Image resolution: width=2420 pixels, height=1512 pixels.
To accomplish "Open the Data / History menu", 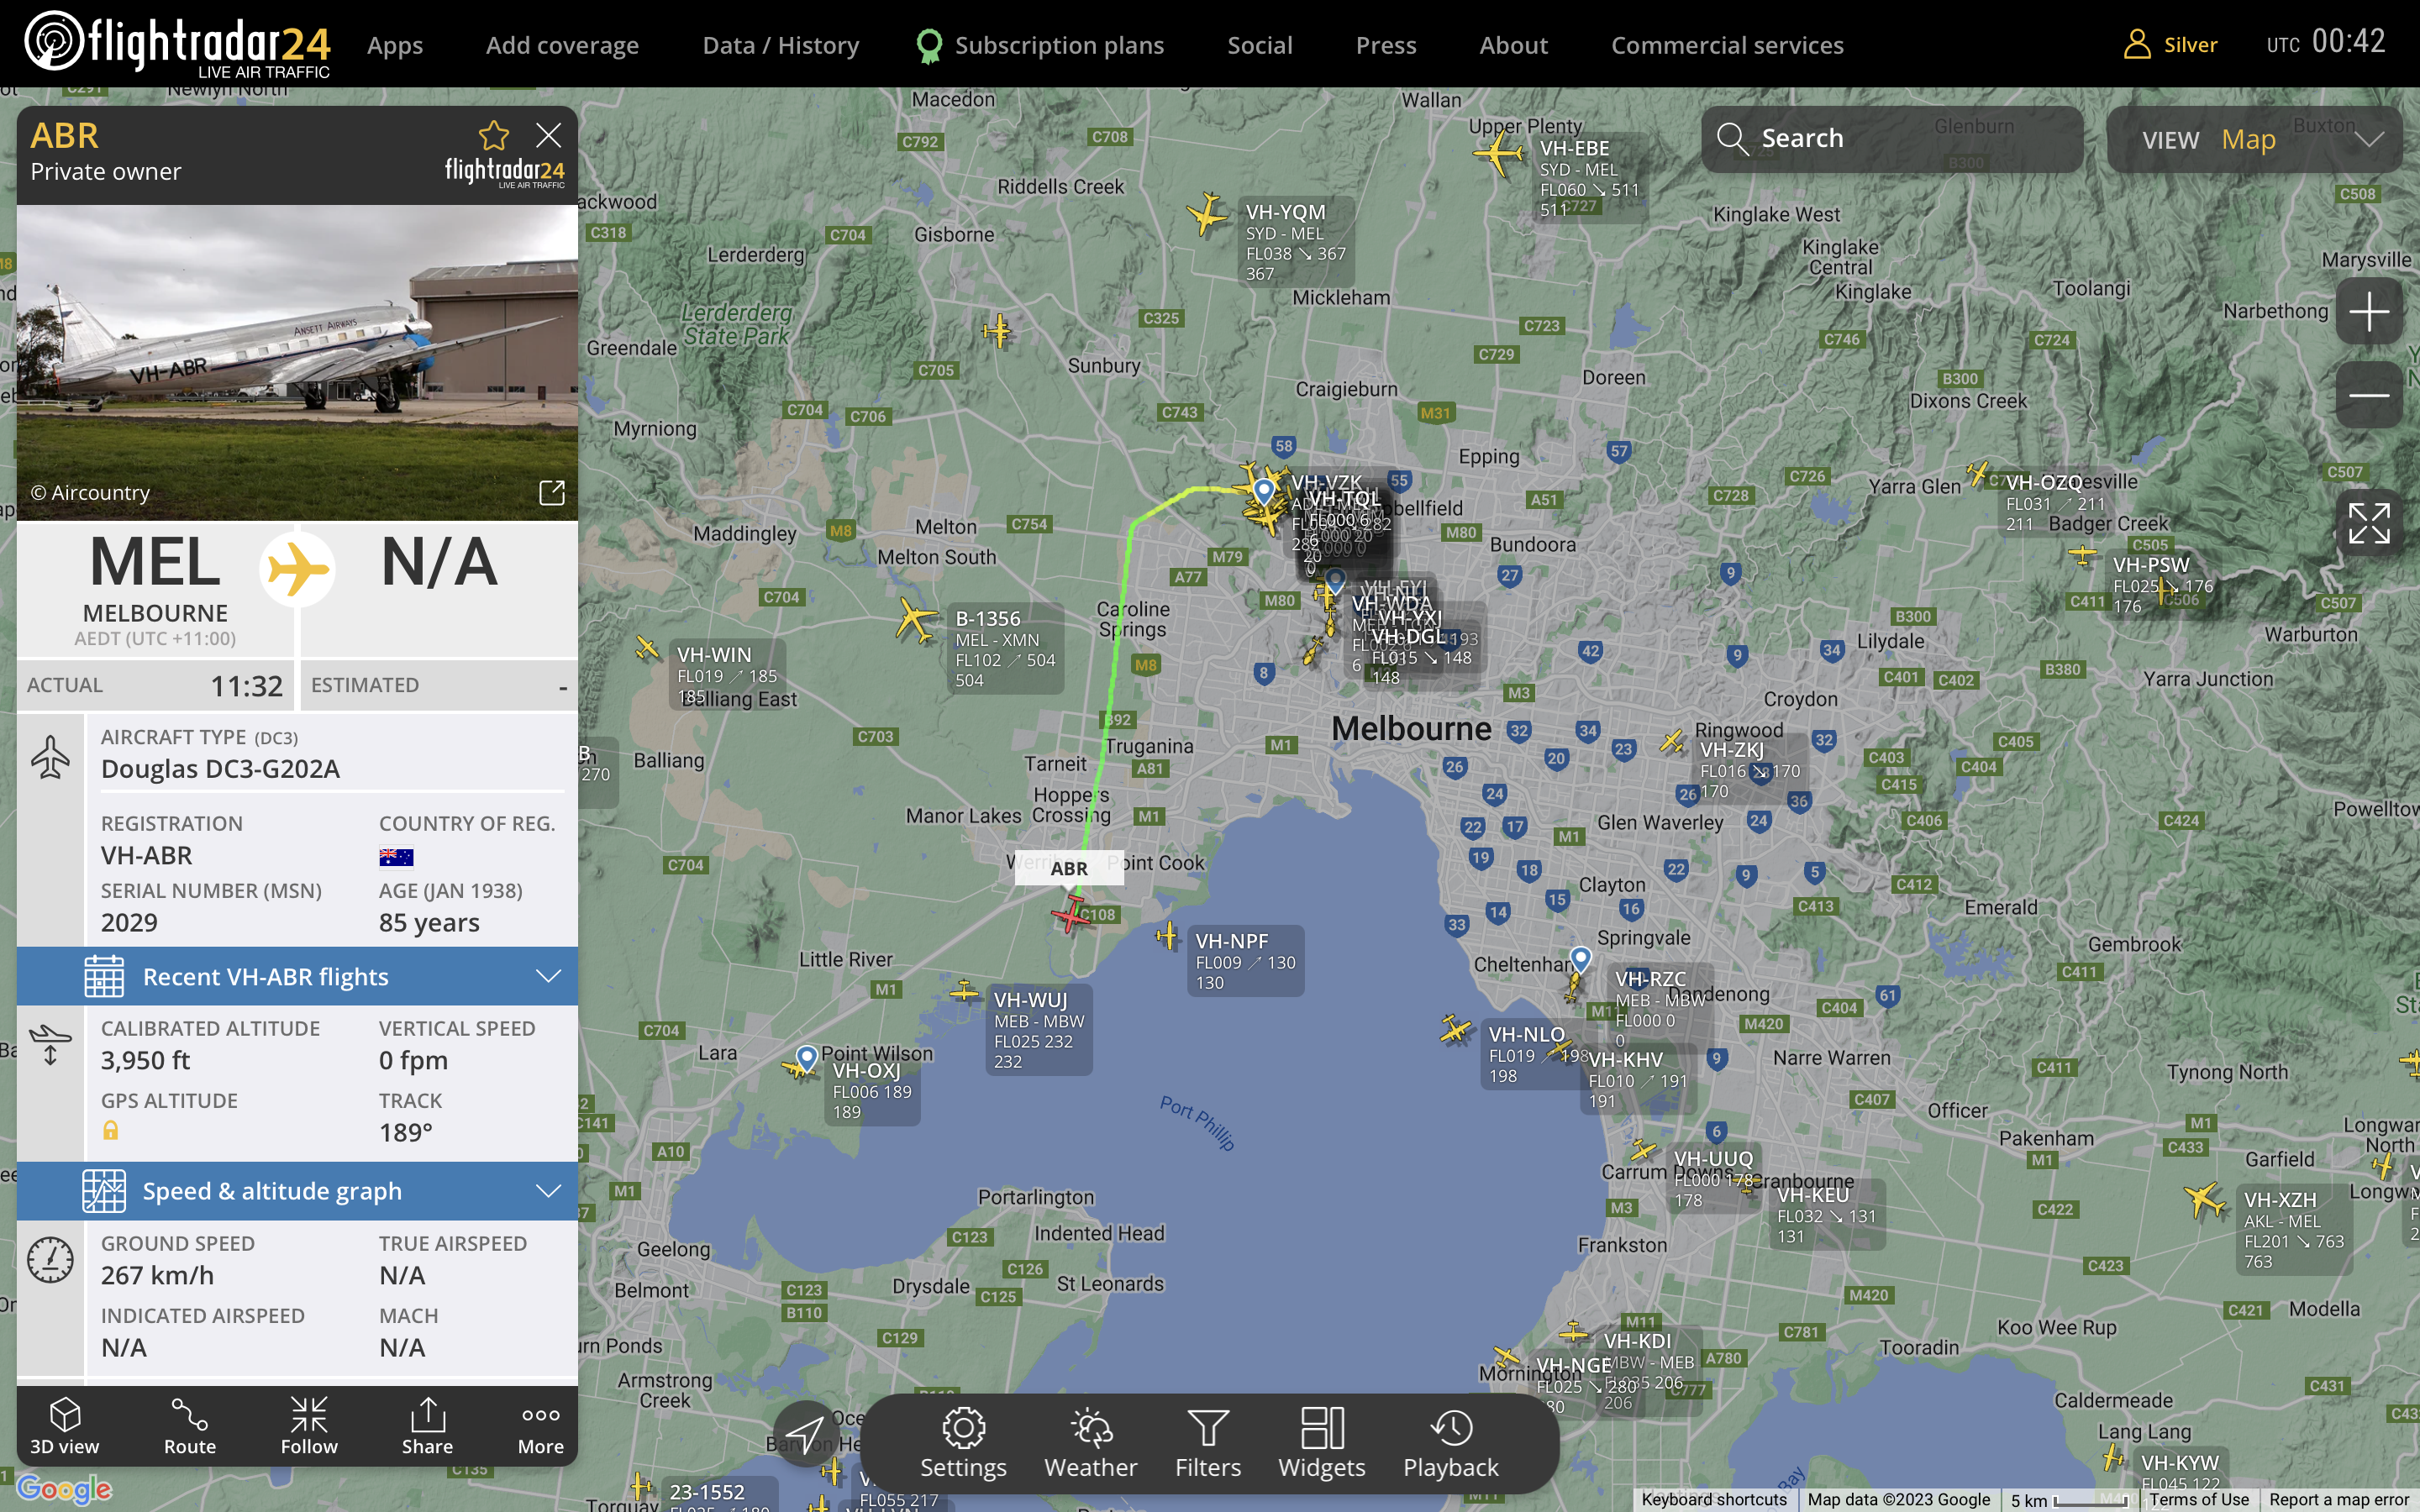I will [780, 45].
